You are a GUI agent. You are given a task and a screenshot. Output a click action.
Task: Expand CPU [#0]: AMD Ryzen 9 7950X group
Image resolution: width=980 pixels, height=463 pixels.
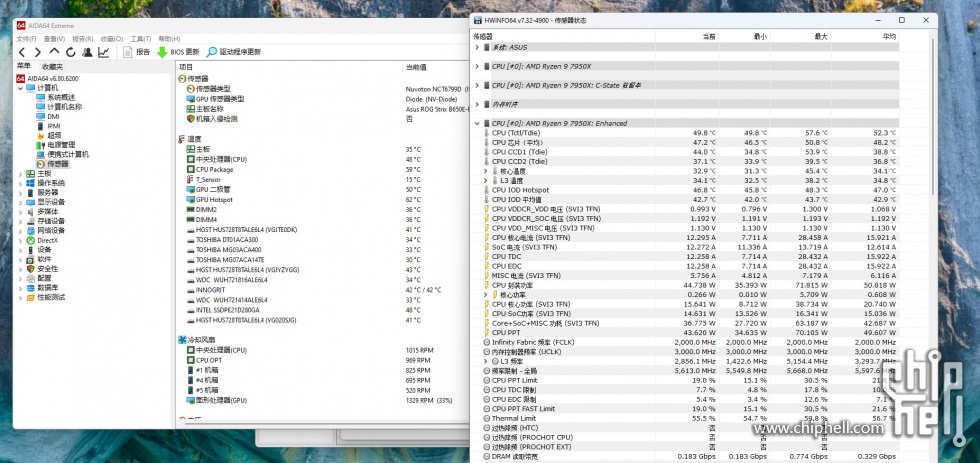click(x=478, y=66)
